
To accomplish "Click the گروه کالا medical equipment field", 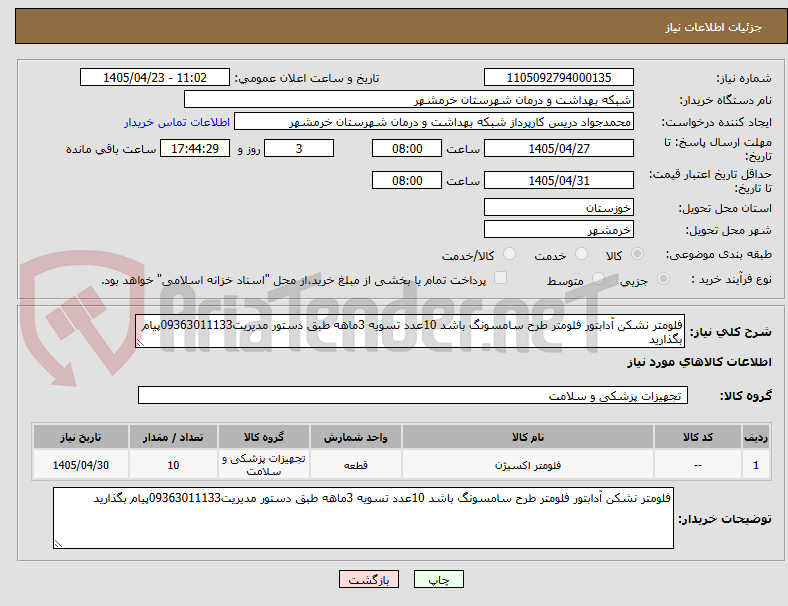I will [413, 395].
